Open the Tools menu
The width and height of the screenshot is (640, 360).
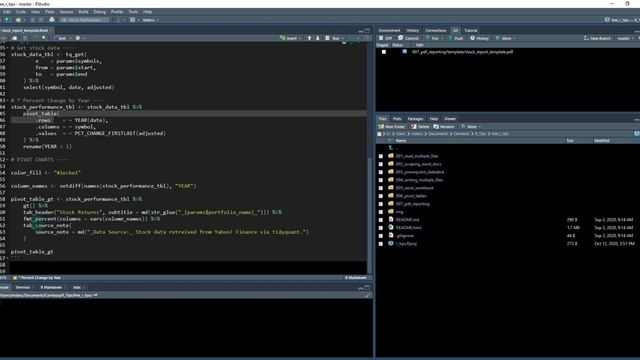click(133, 12)
